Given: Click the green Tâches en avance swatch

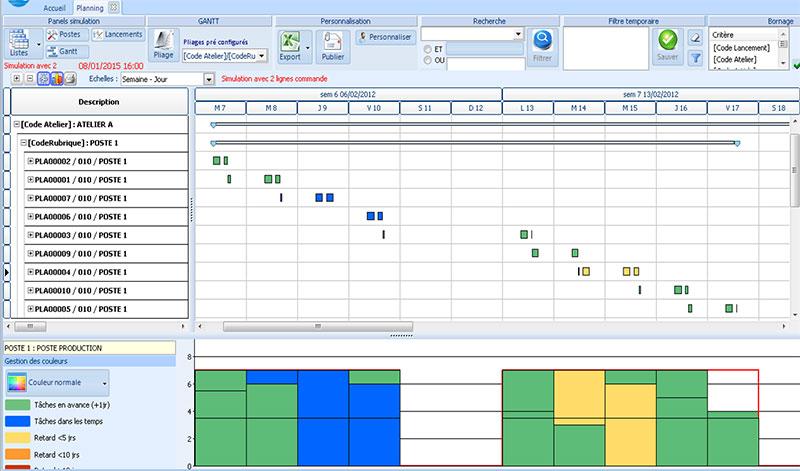Looking at the screenshot, I should (18, 405).
